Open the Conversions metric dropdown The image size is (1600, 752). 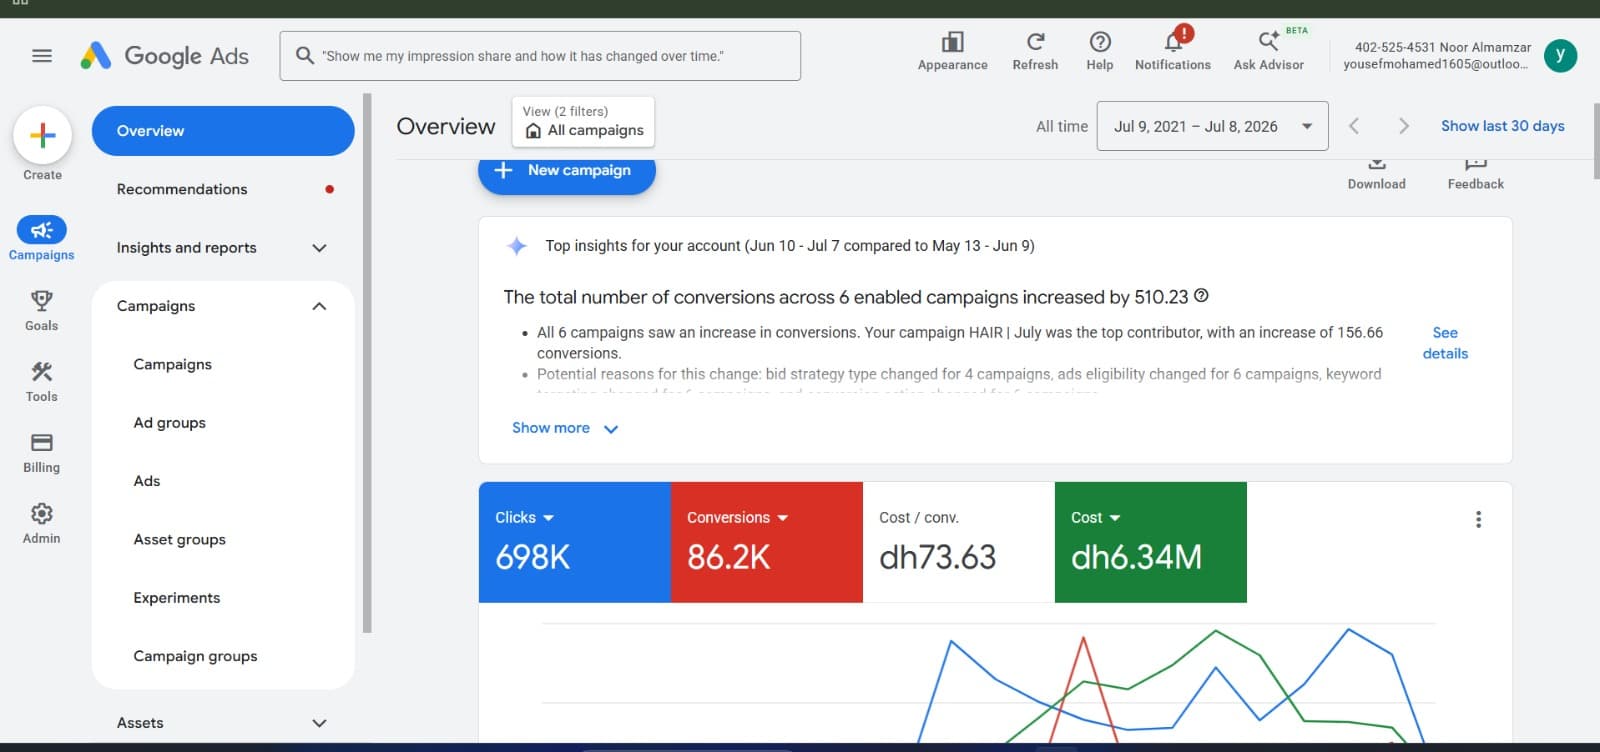point(737,518)
